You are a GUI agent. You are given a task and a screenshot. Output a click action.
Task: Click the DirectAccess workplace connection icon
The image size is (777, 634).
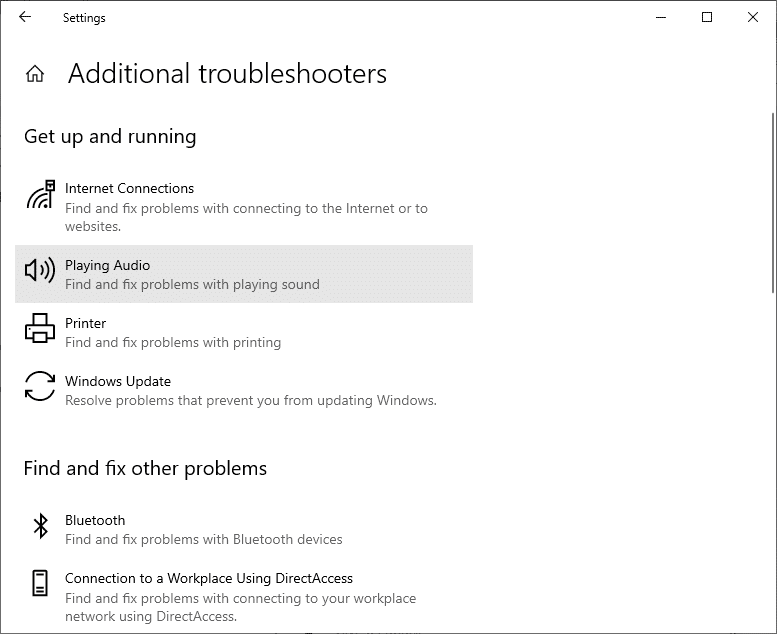click(x=40, y=584)
